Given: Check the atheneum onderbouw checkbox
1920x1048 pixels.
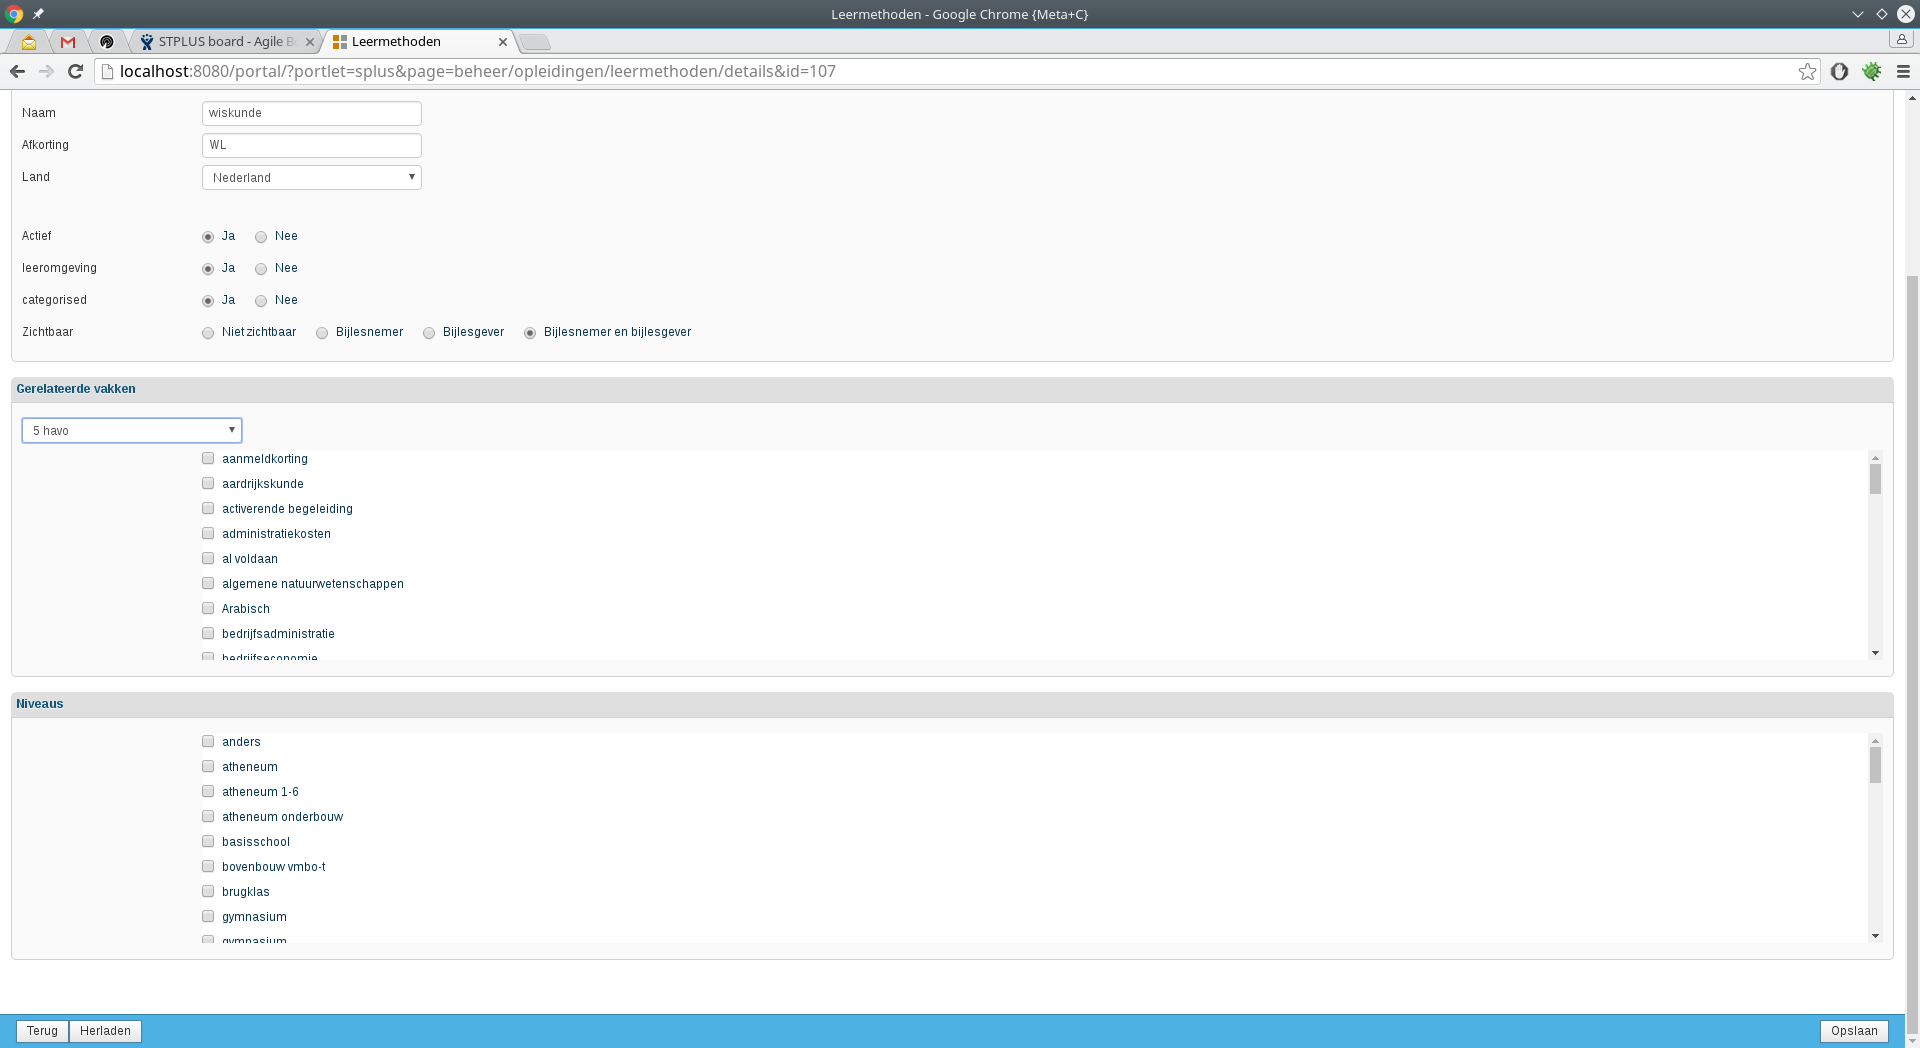Looking at the screenshot, I should click(208, 816).
